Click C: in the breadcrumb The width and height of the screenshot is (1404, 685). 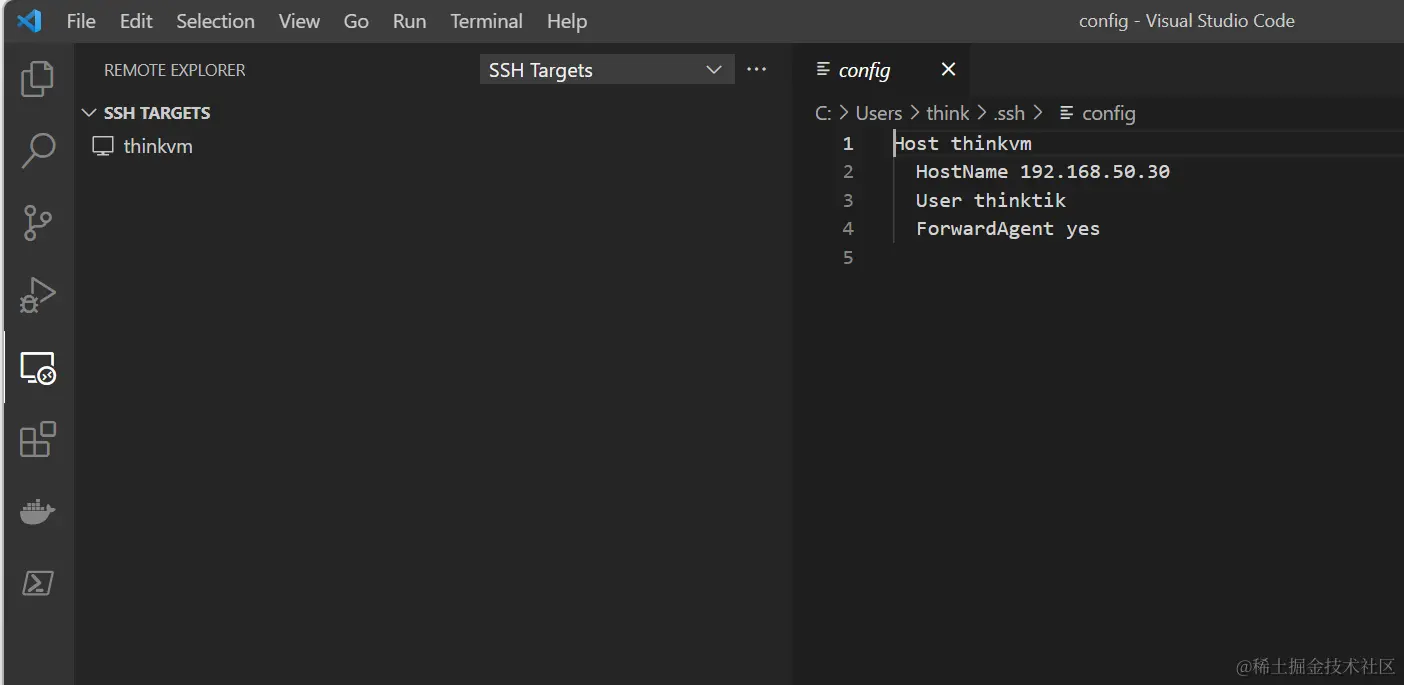pos(823,113)
